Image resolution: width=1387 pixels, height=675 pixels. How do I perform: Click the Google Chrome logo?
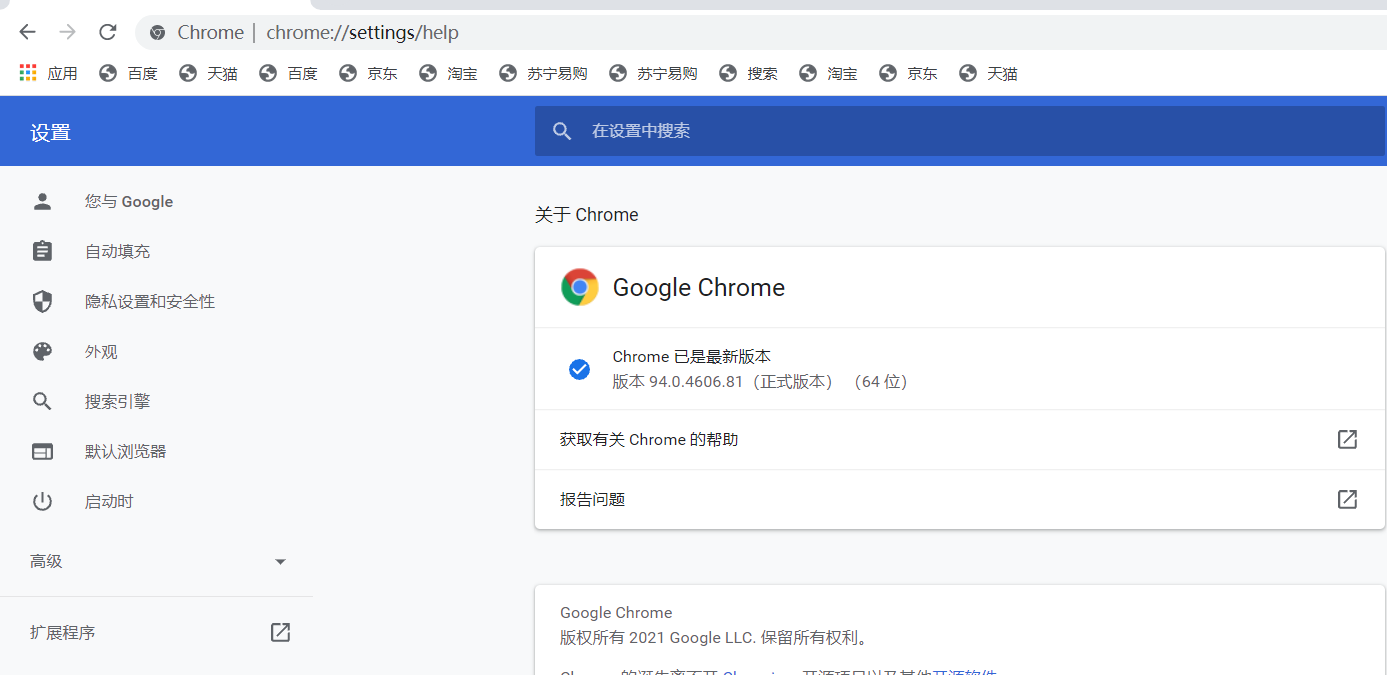point(580,287)
